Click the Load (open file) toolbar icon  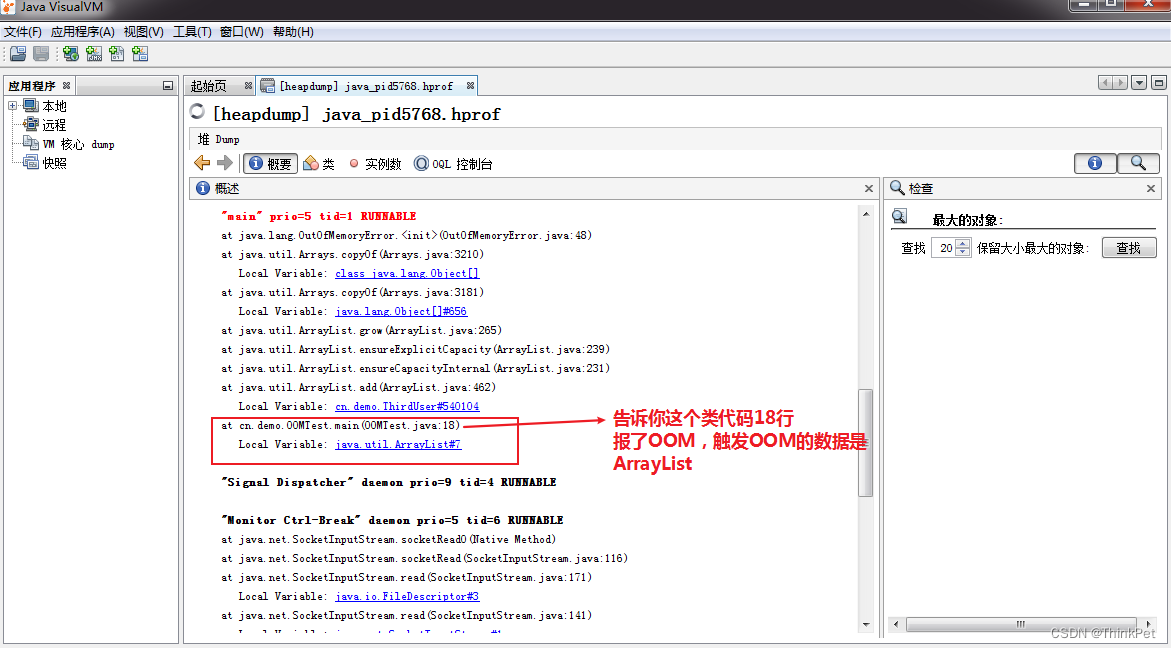(x=18, y=53)
